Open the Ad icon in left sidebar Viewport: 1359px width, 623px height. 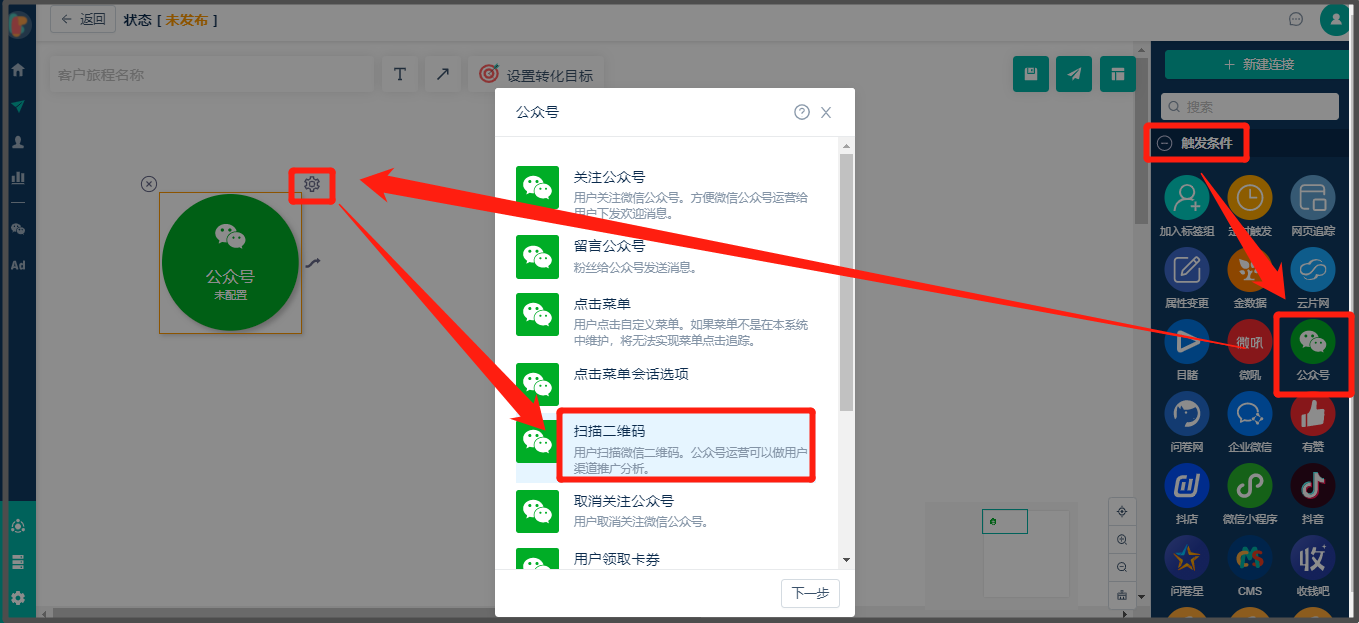click(x=18, y=265)
